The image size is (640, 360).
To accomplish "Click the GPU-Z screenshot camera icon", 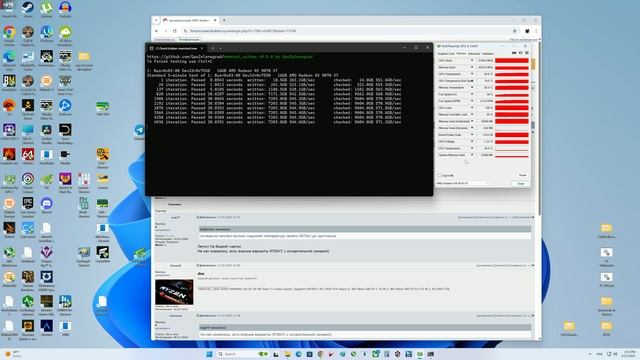I will (x=514, y=53).
